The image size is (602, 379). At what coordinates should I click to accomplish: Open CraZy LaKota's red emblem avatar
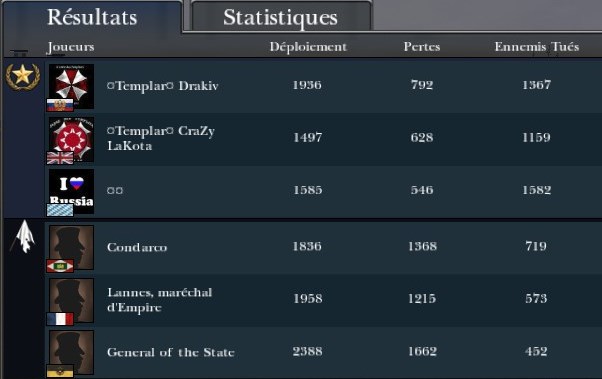pos(71,139)
